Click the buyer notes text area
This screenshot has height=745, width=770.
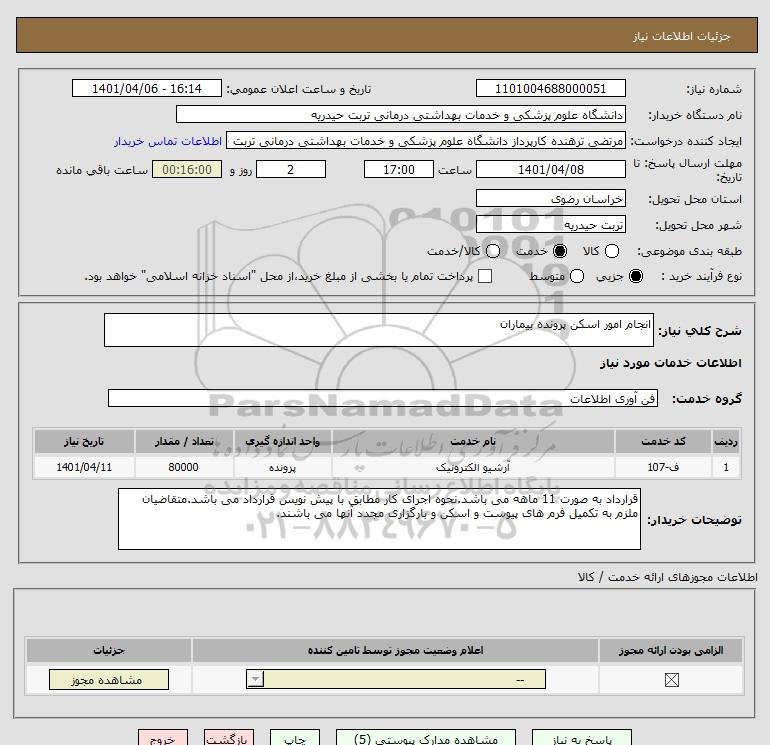(x=379, y=519)
